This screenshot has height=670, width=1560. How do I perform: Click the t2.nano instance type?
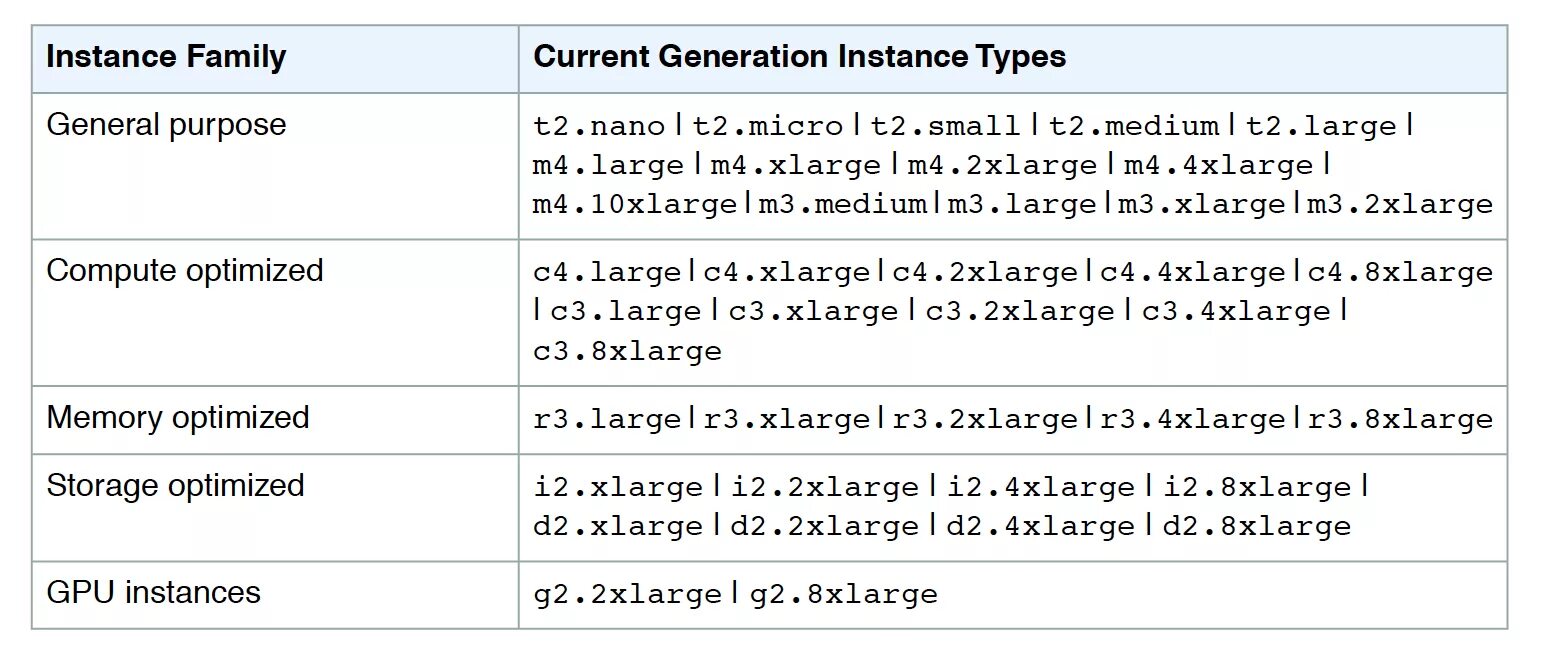click(x=599, y=127)
